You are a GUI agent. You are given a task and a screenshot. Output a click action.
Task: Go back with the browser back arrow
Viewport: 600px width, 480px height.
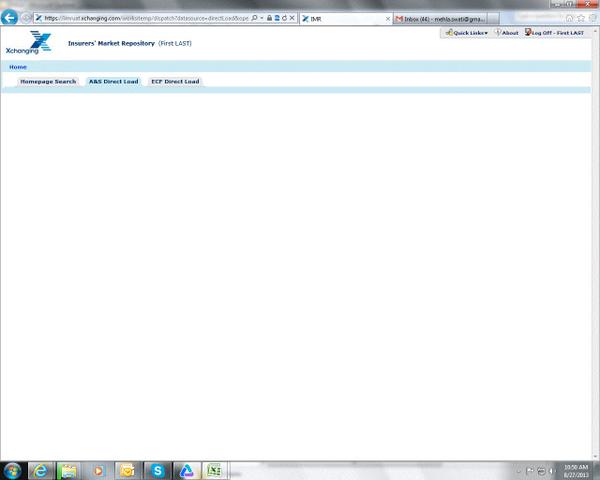9,18
